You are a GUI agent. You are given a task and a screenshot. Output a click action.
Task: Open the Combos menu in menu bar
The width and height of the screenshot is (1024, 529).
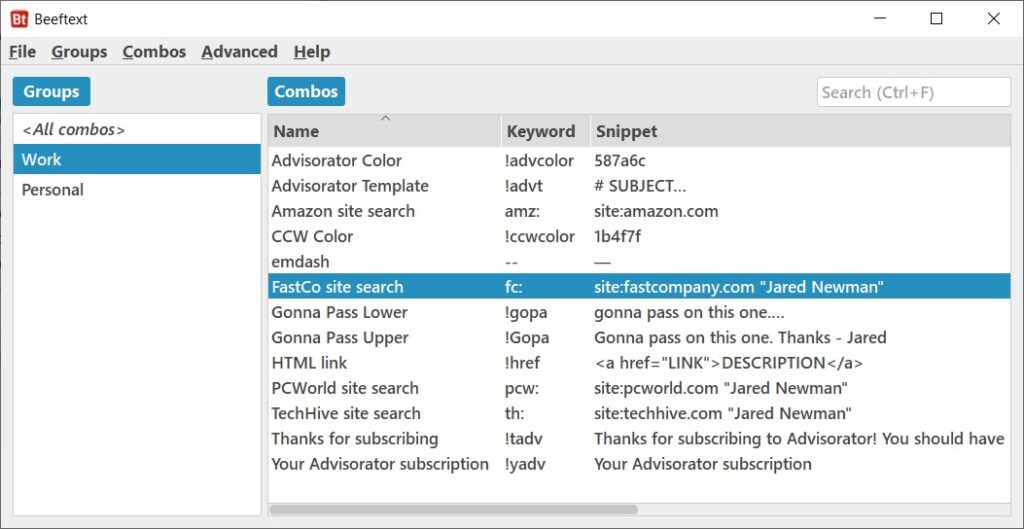point(154,52)
